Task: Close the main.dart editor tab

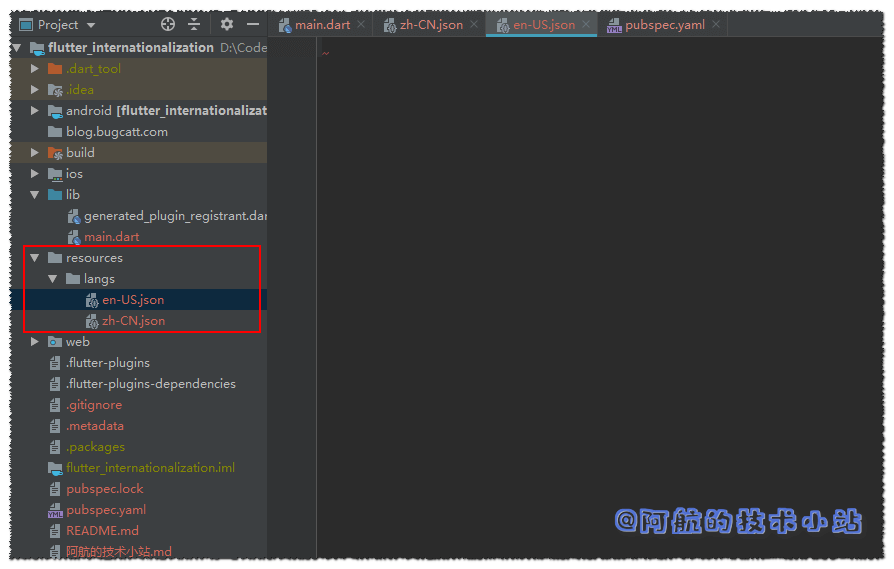Action: [362, 25]
